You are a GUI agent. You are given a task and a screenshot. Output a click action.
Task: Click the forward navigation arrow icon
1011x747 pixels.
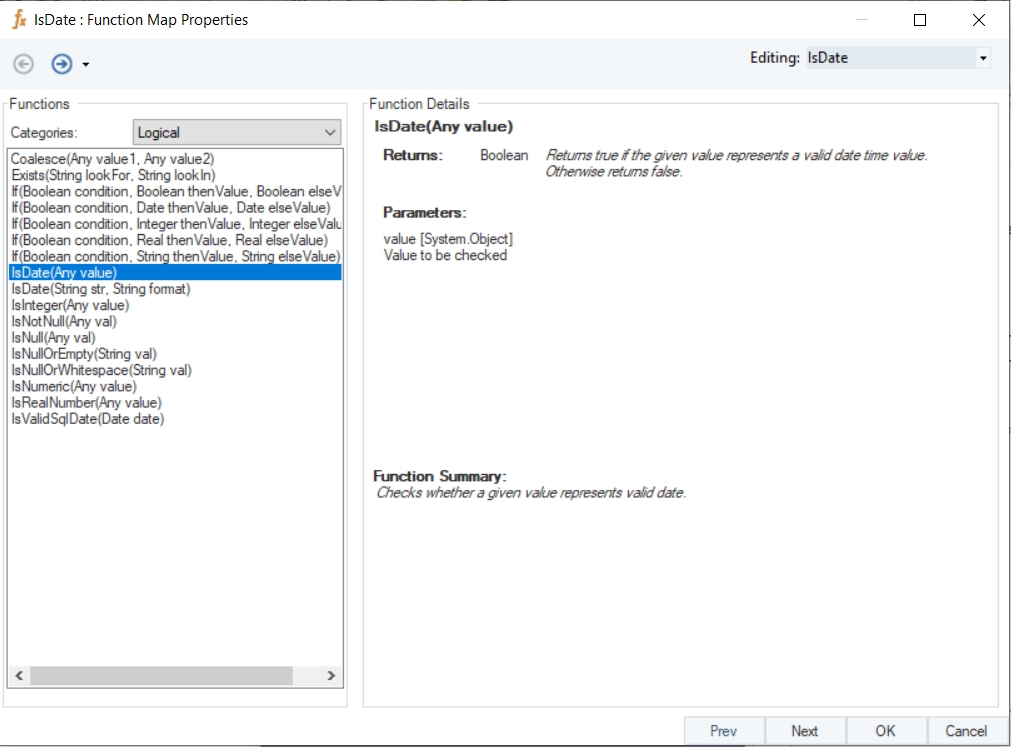[62, 64]
